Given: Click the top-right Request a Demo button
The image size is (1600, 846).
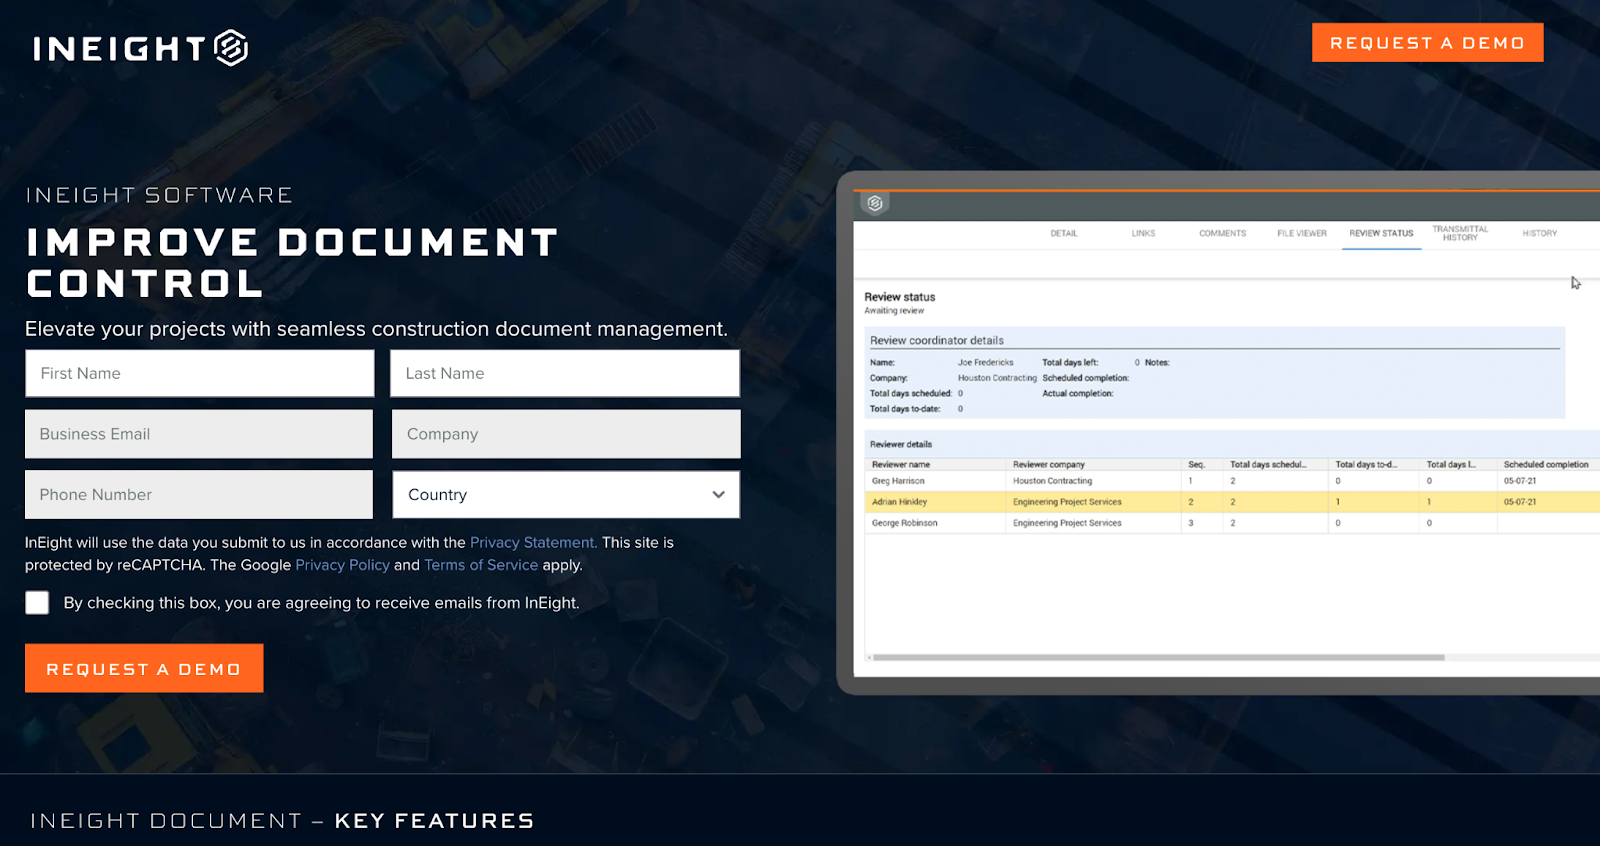Looking at the screenshot, I should click(1427, 43).
